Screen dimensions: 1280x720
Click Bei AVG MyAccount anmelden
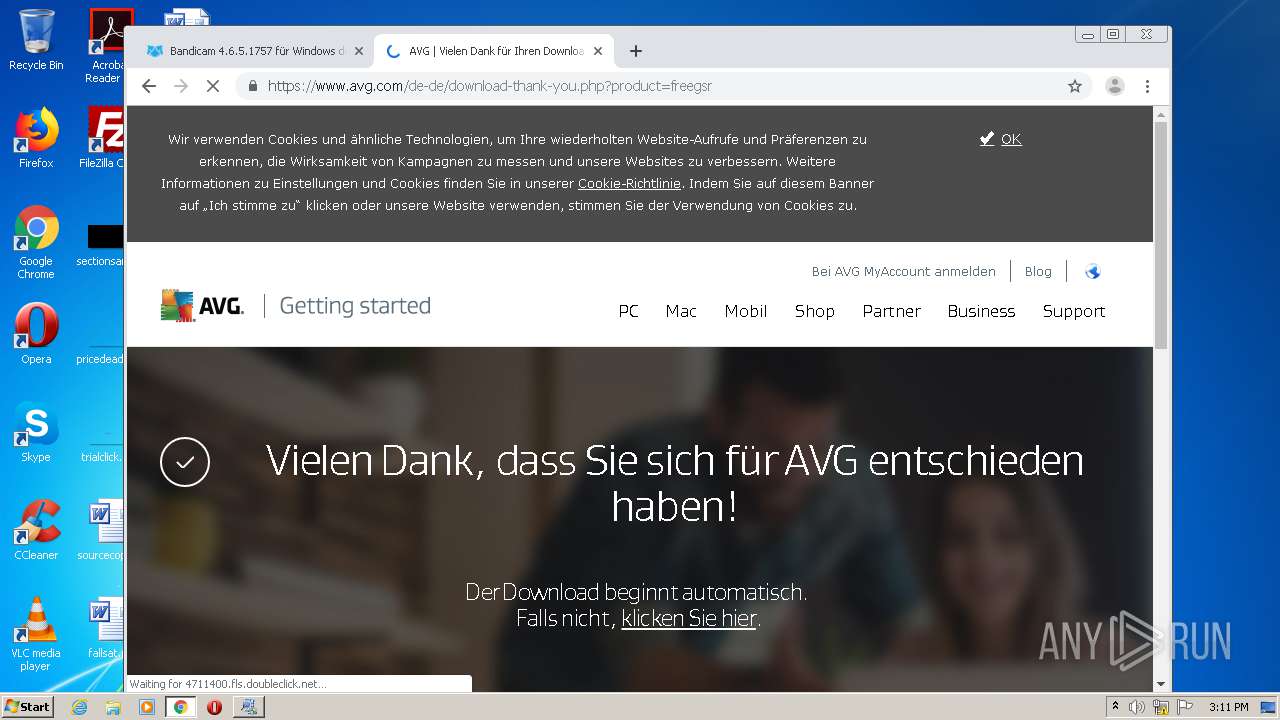click(904, 271)
